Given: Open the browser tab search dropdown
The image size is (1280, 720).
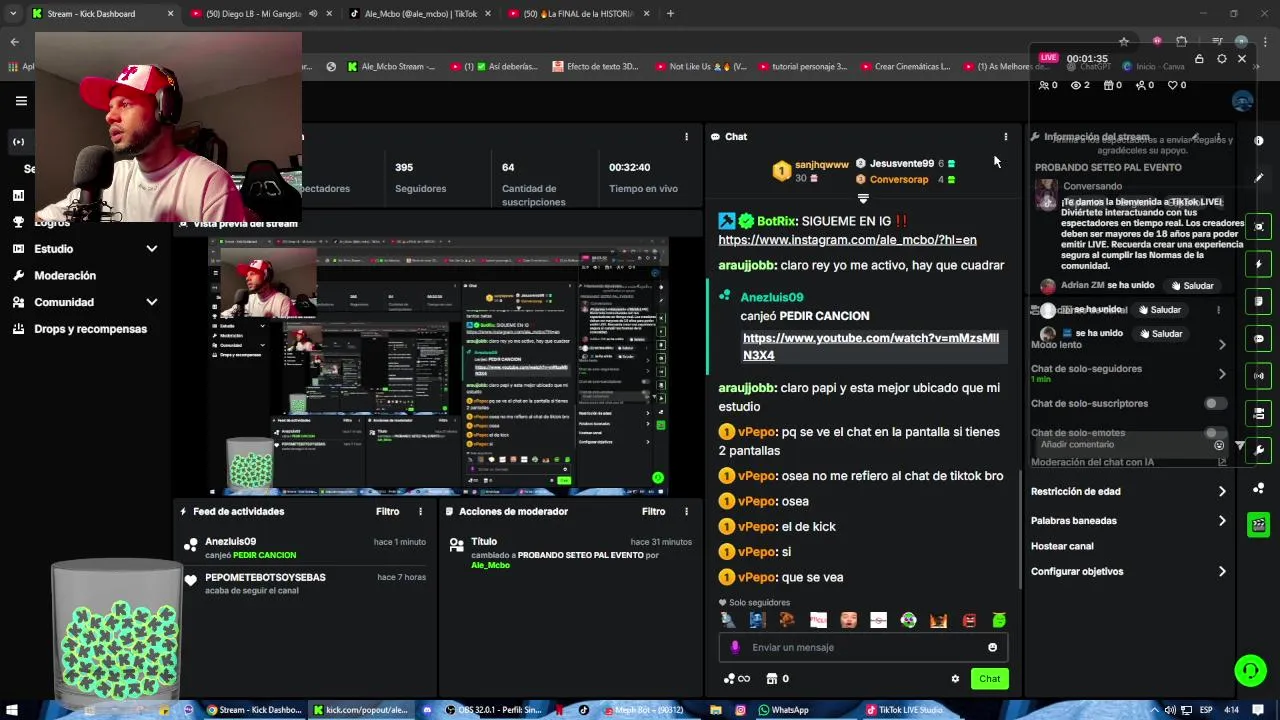Looking at the screenshot, I should tap(12, 14).
